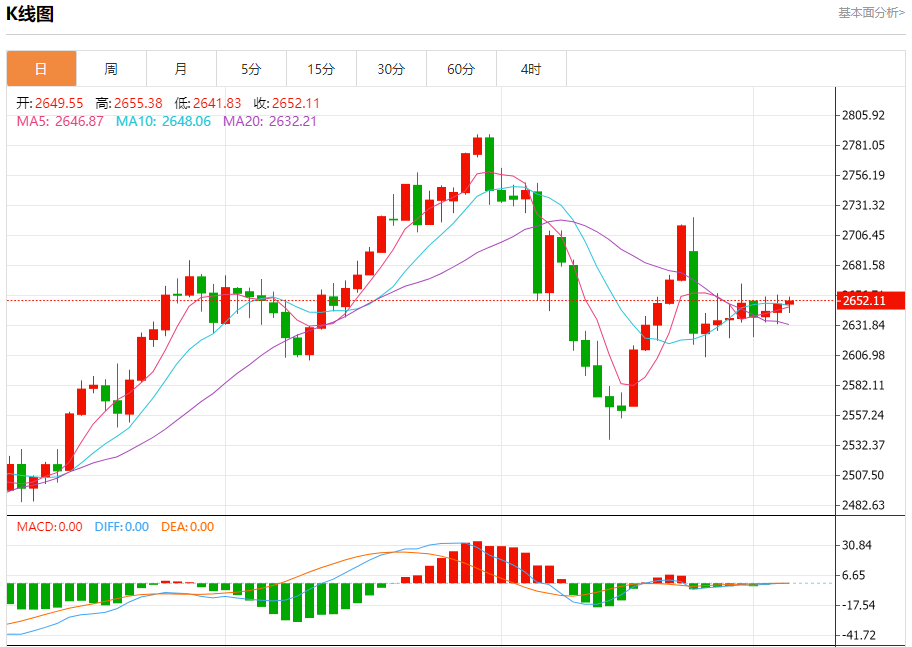Screen dimensions: 912x647
Task: Click the MA5: 2646.87 label
Action: tap(60, 122)
